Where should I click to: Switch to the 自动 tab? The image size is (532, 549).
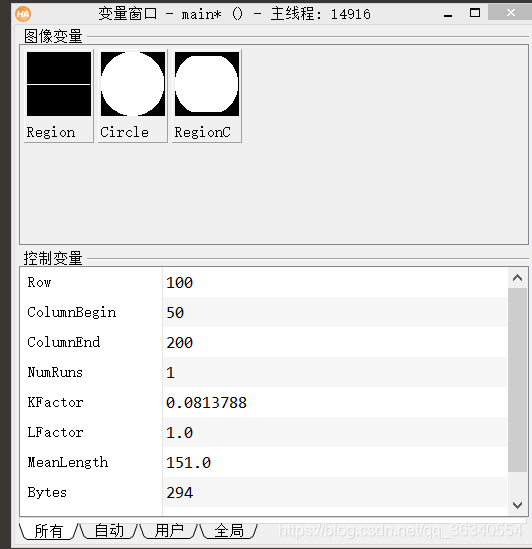coord(109,531)
